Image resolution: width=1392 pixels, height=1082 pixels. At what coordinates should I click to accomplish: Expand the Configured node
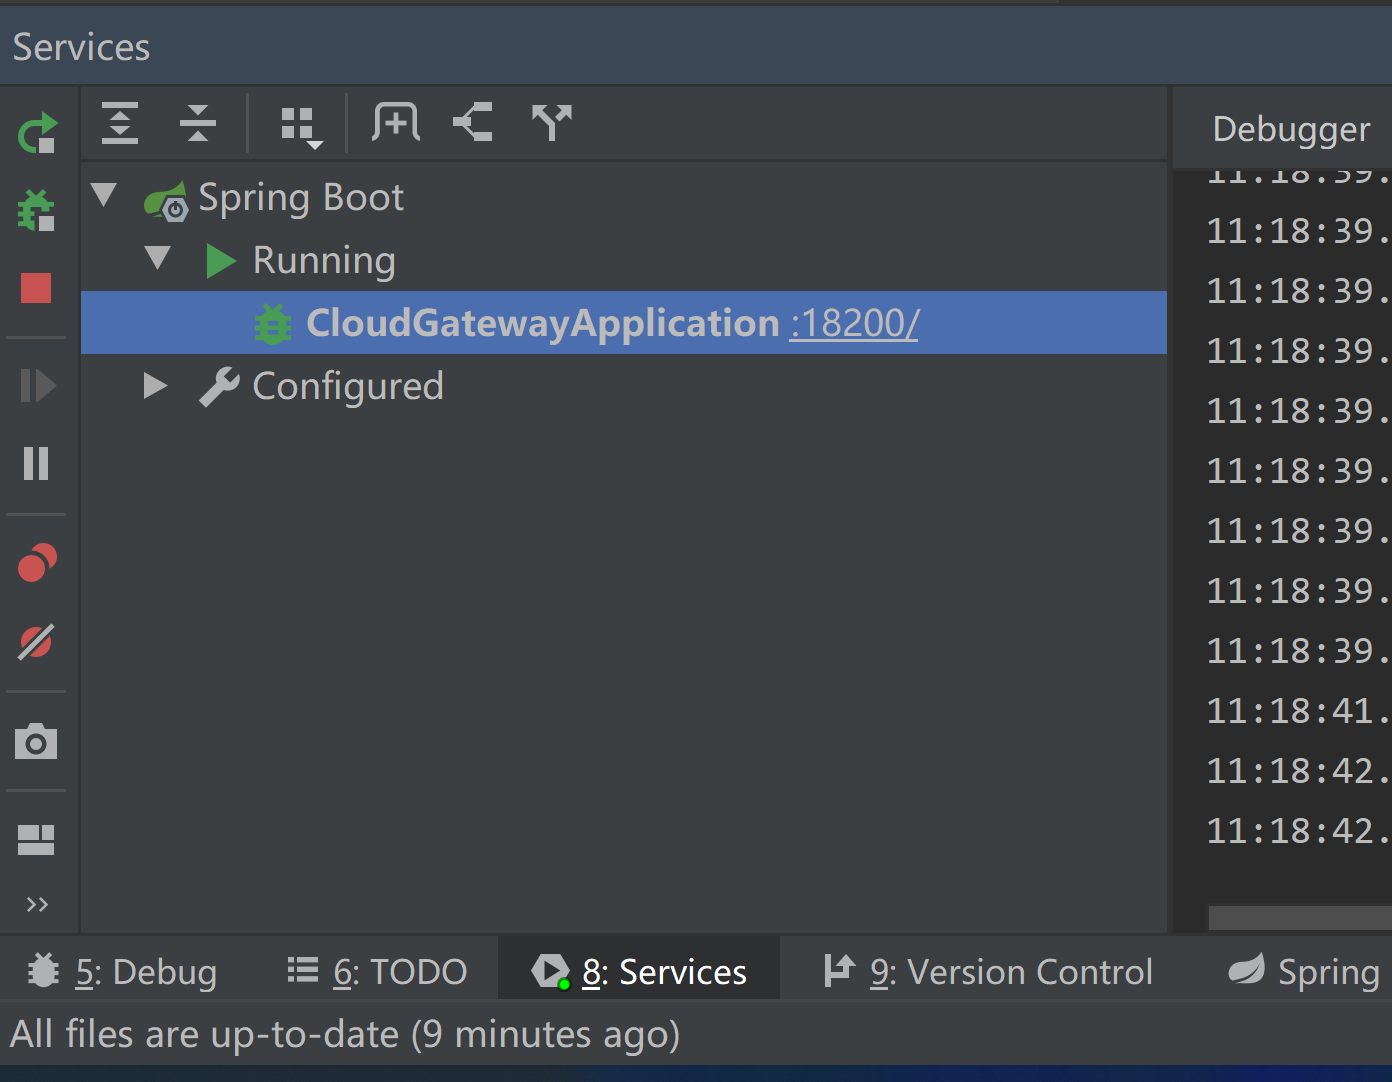(155, 385)
